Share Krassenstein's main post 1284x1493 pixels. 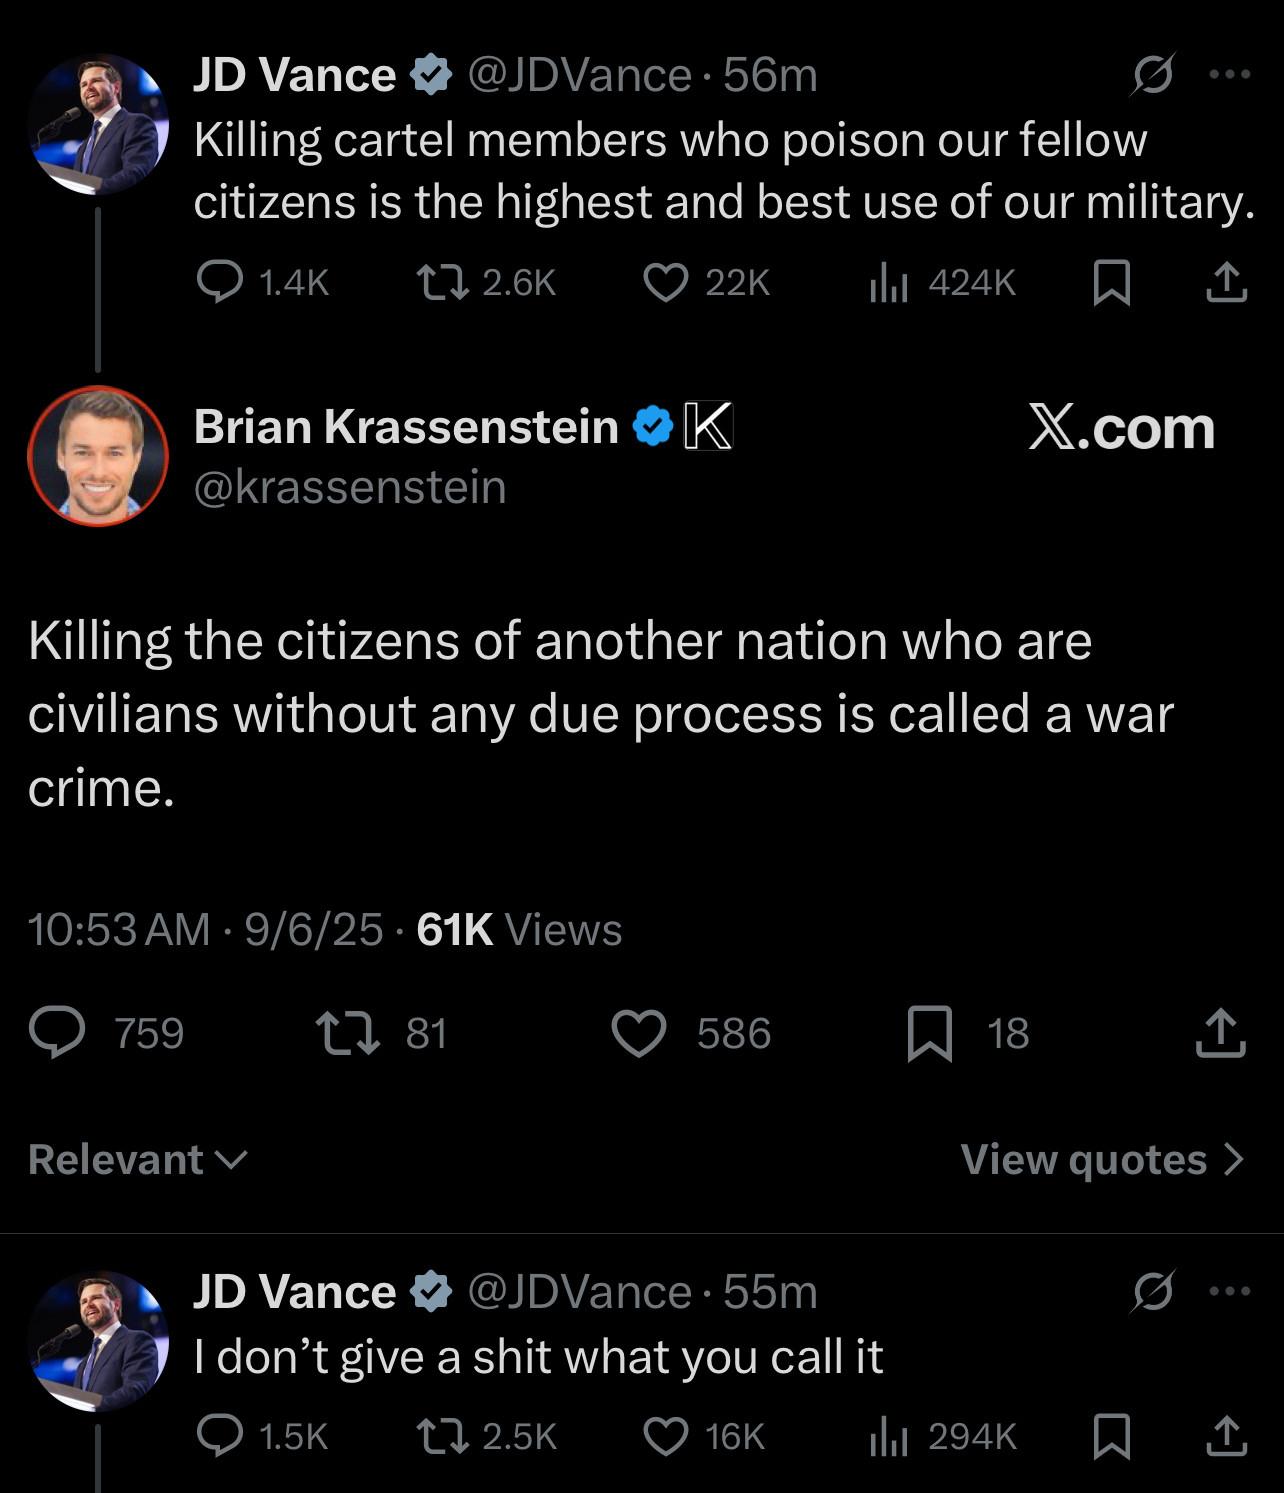[1220, 1033]
